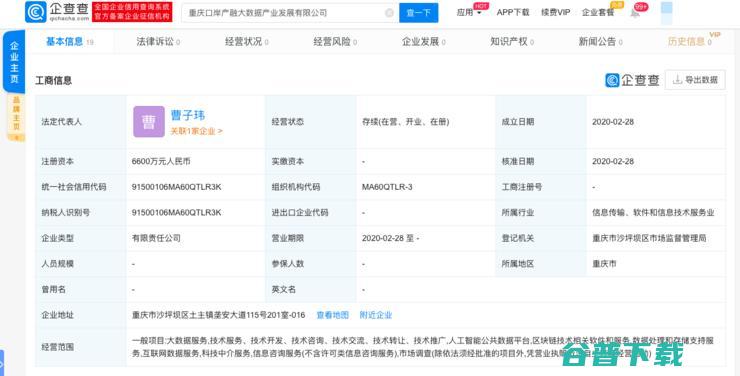Switch to the 企业发展 tab
The height and width of the screenshot is (376, 740).
click(423, 42)
